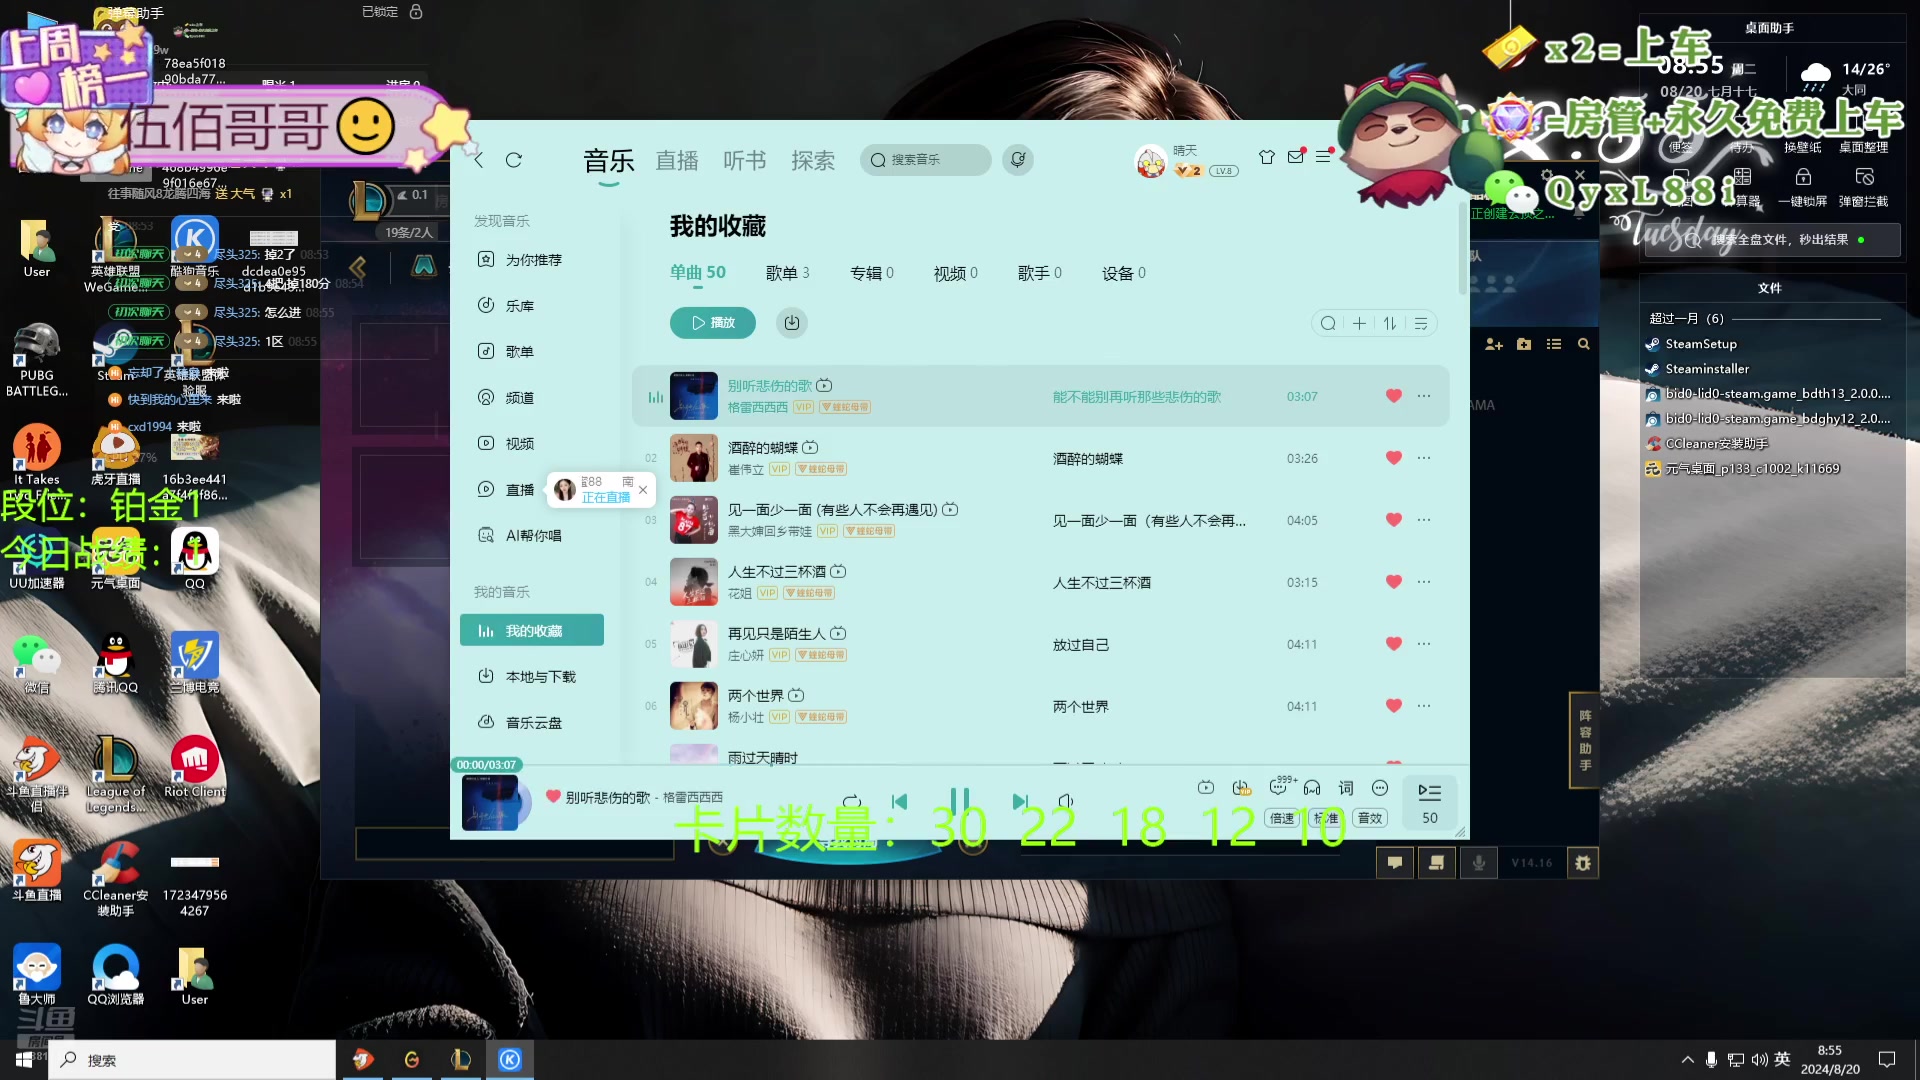This screenshot has width=1920, height=1080.
Task: Click the Windows taskbar search box
Action: coord(192,1060)
